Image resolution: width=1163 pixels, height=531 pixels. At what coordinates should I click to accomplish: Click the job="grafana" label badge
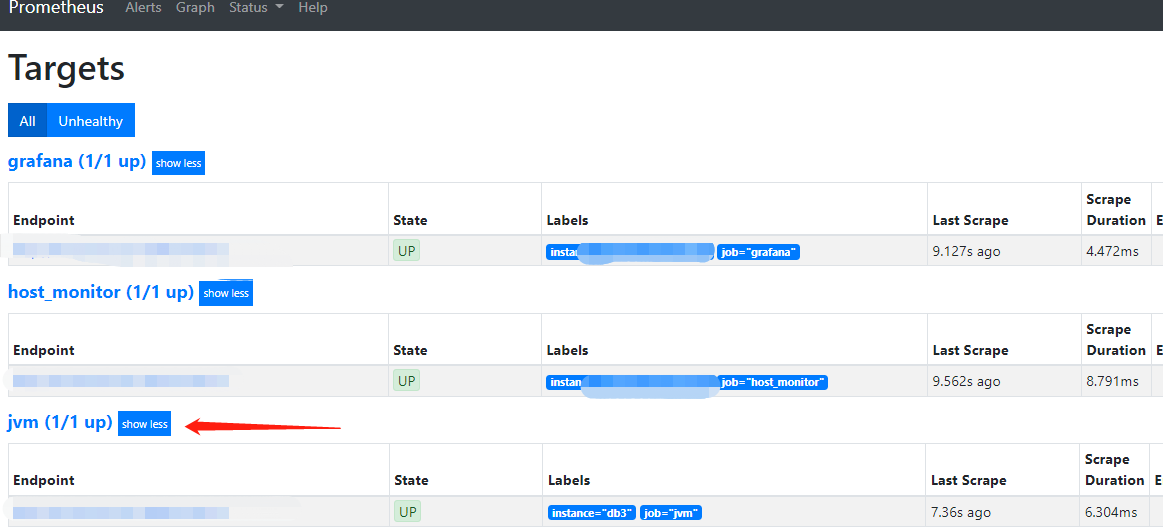point(758,252)
